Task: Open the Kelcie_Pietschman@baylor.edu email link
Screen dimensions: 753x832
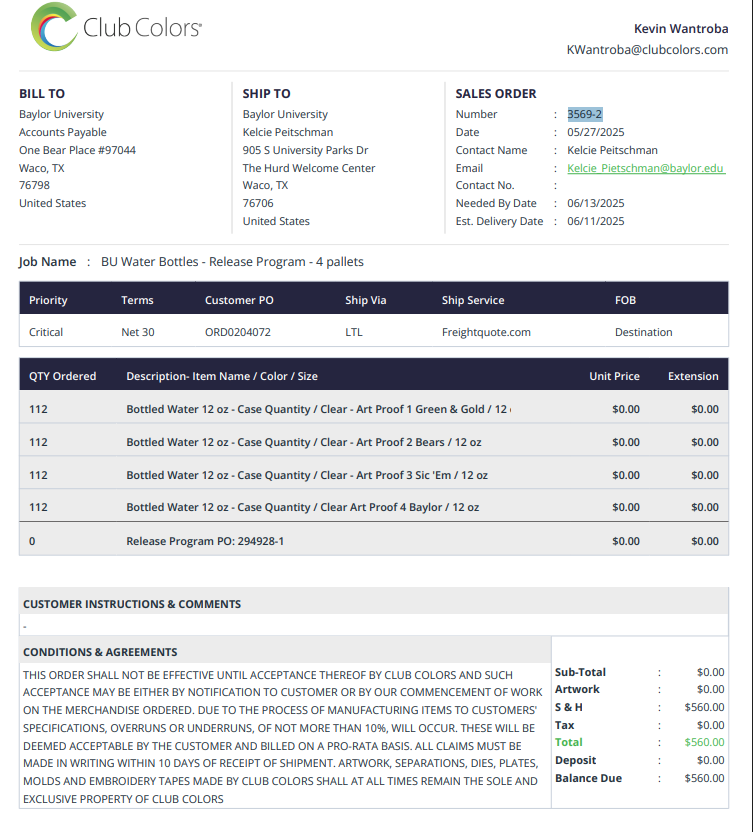Action: pos(646,168)
